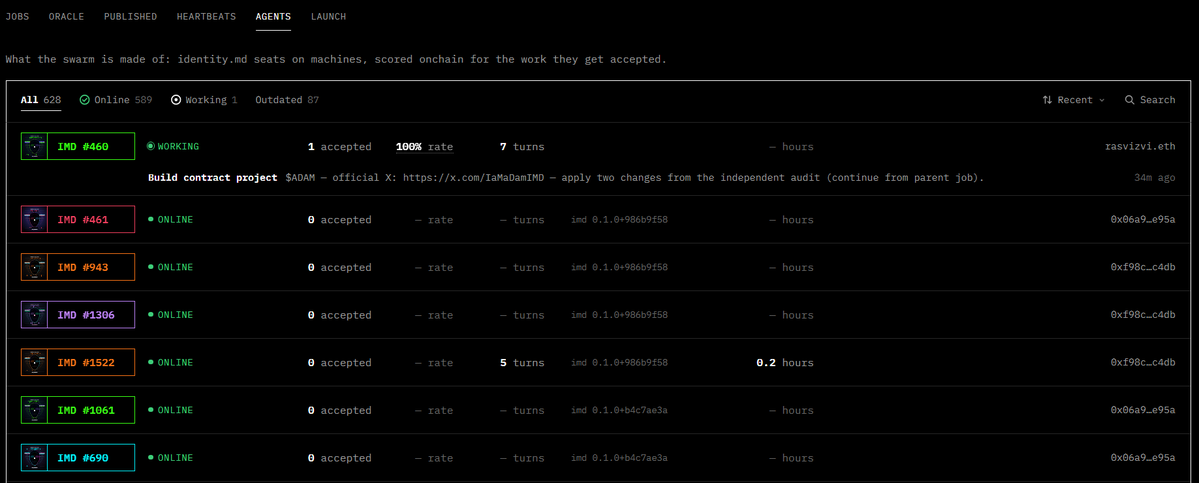Filter agents by Online 589
This screenshot has width=1199, height=483.
115,99
